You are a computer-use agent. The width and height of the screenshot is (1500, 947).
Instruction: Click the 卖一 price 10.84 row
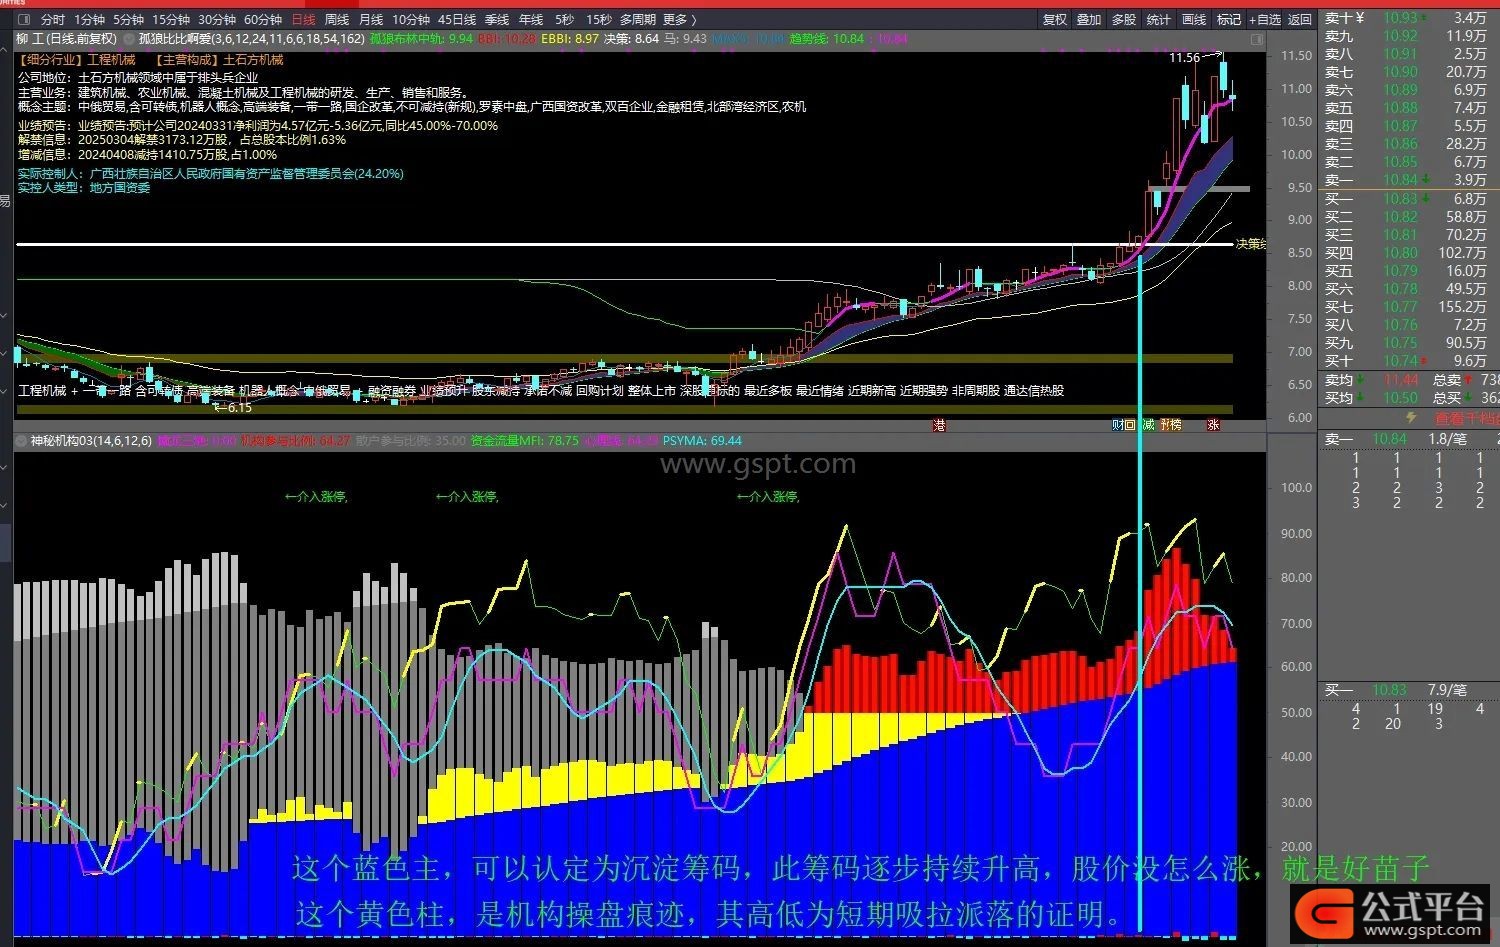click(x=1409, y=180)
